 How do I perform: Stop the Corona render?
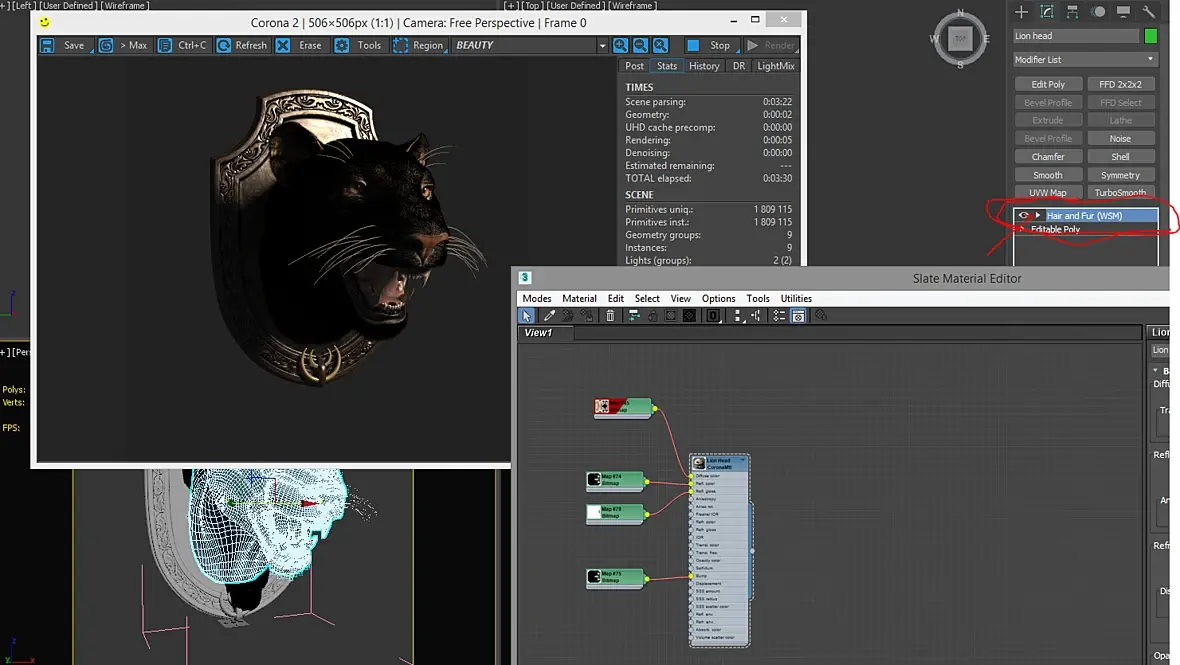pyautogui.click(x=710, y=45)
